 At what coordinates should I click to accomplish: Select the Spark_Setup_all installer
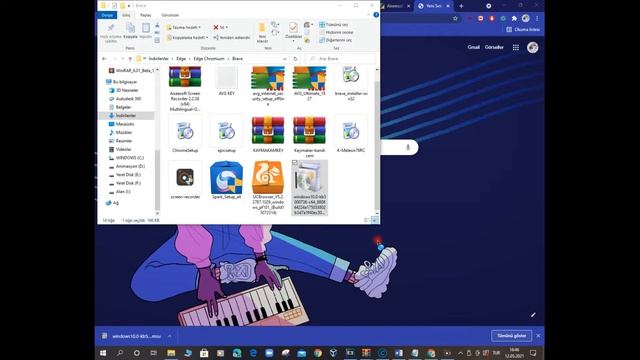pos(227,181)
